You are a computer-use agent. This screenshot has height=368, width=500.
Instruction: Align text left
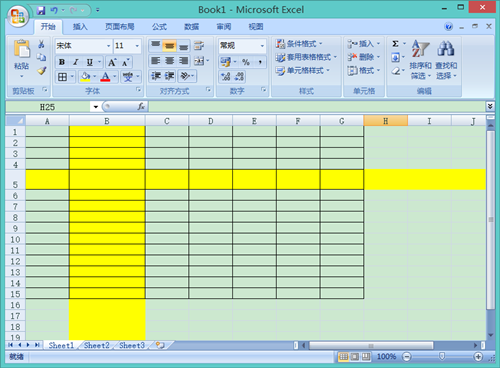coord(156,61)
